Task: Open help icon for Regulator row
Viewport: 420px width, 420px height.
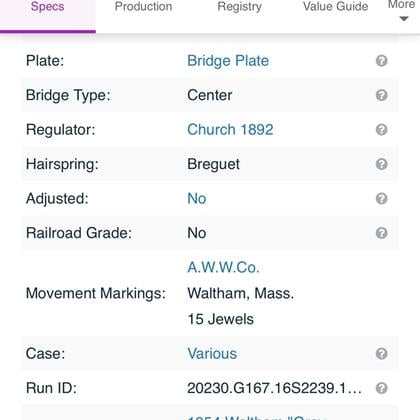Action: click(381, 130)
